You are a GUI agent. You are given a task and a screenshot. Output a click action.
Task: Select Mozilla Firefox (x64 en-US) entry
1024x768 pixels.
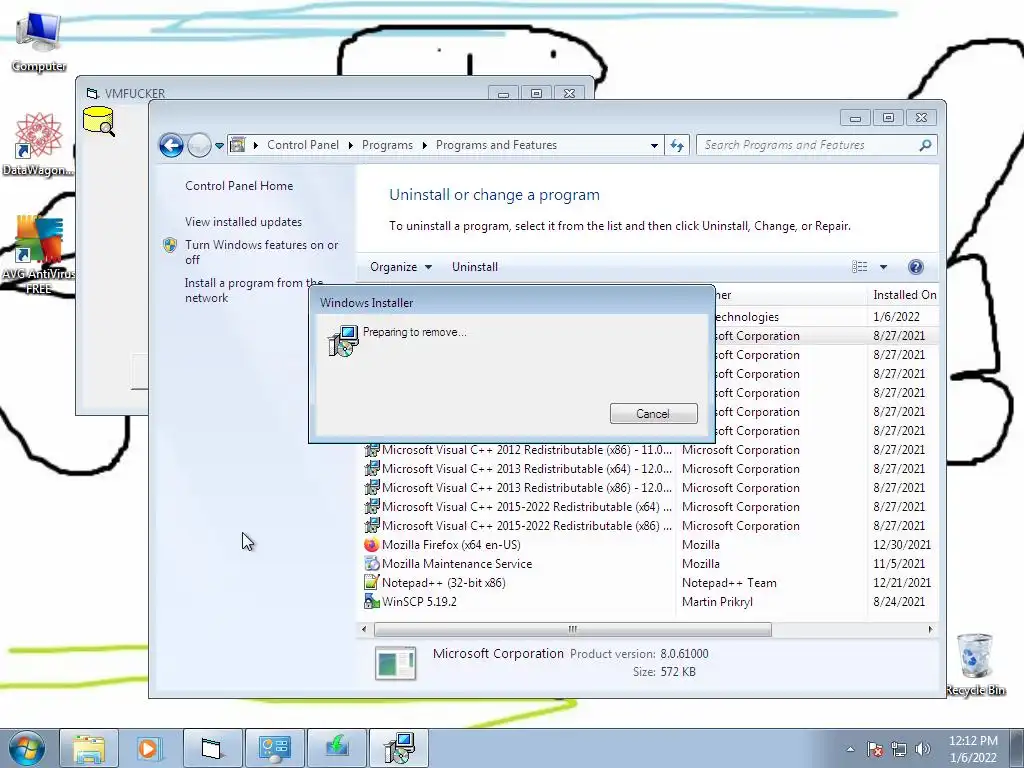coord(647,545)
